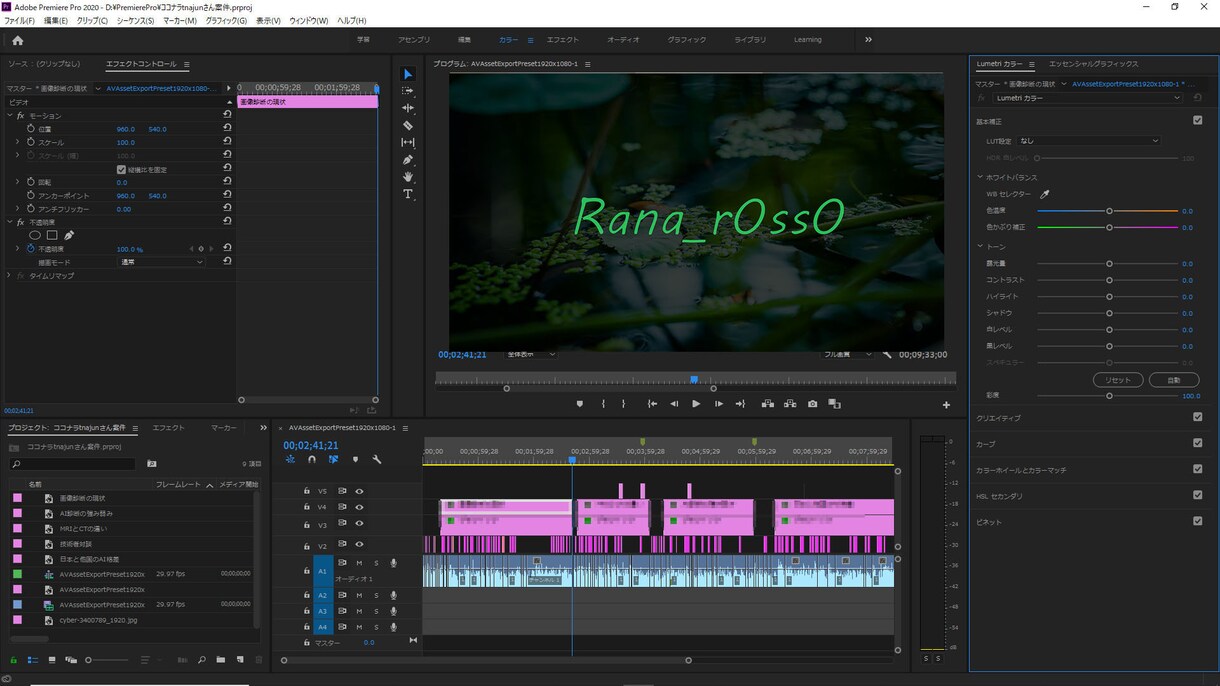Screen dimensions: 1220x686
Task: Open the 描画モード blend mode dropdown
Action: 161,262
